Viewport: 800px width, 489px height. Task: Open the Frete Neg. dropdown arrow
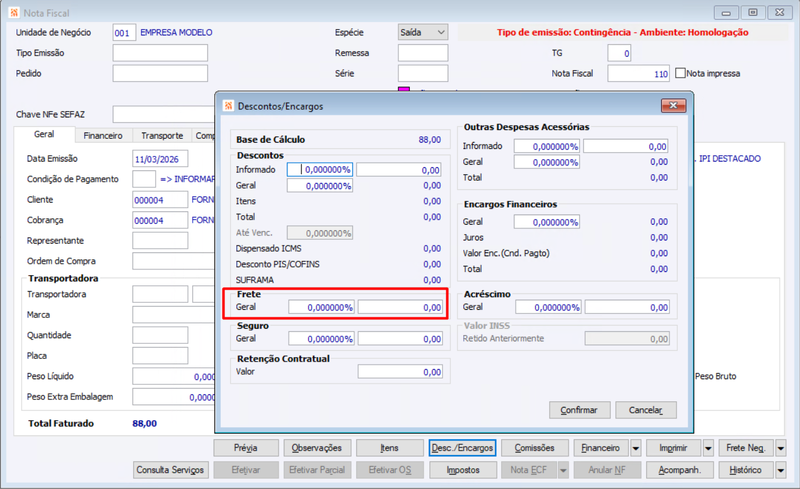point(781,448)
